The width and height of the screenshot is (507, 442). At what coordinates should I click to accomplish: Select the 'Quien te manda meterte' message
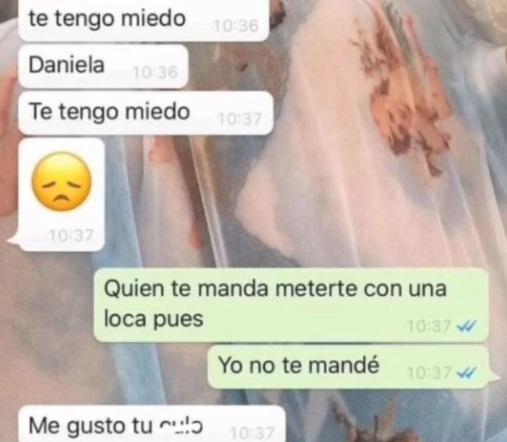(291, 305)
